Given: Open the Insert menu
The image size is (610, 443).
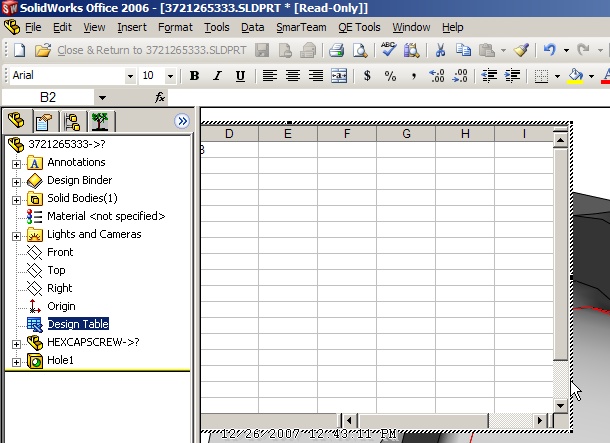Looking at the screenshot, I should [x=132, y=27].
